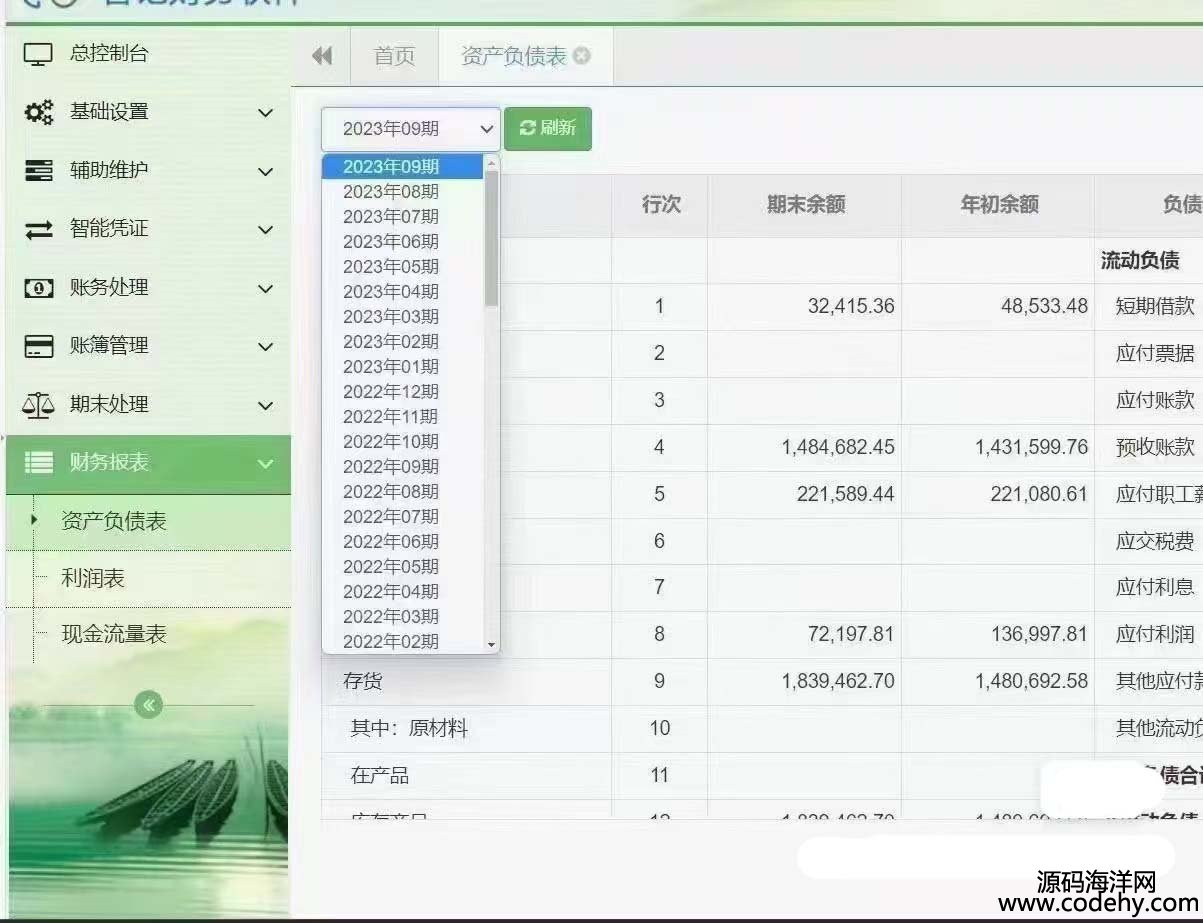Viewport: 1203px width, 923px height.
Task: Click the value 1,484,682.45
Action: click(838, 447)
